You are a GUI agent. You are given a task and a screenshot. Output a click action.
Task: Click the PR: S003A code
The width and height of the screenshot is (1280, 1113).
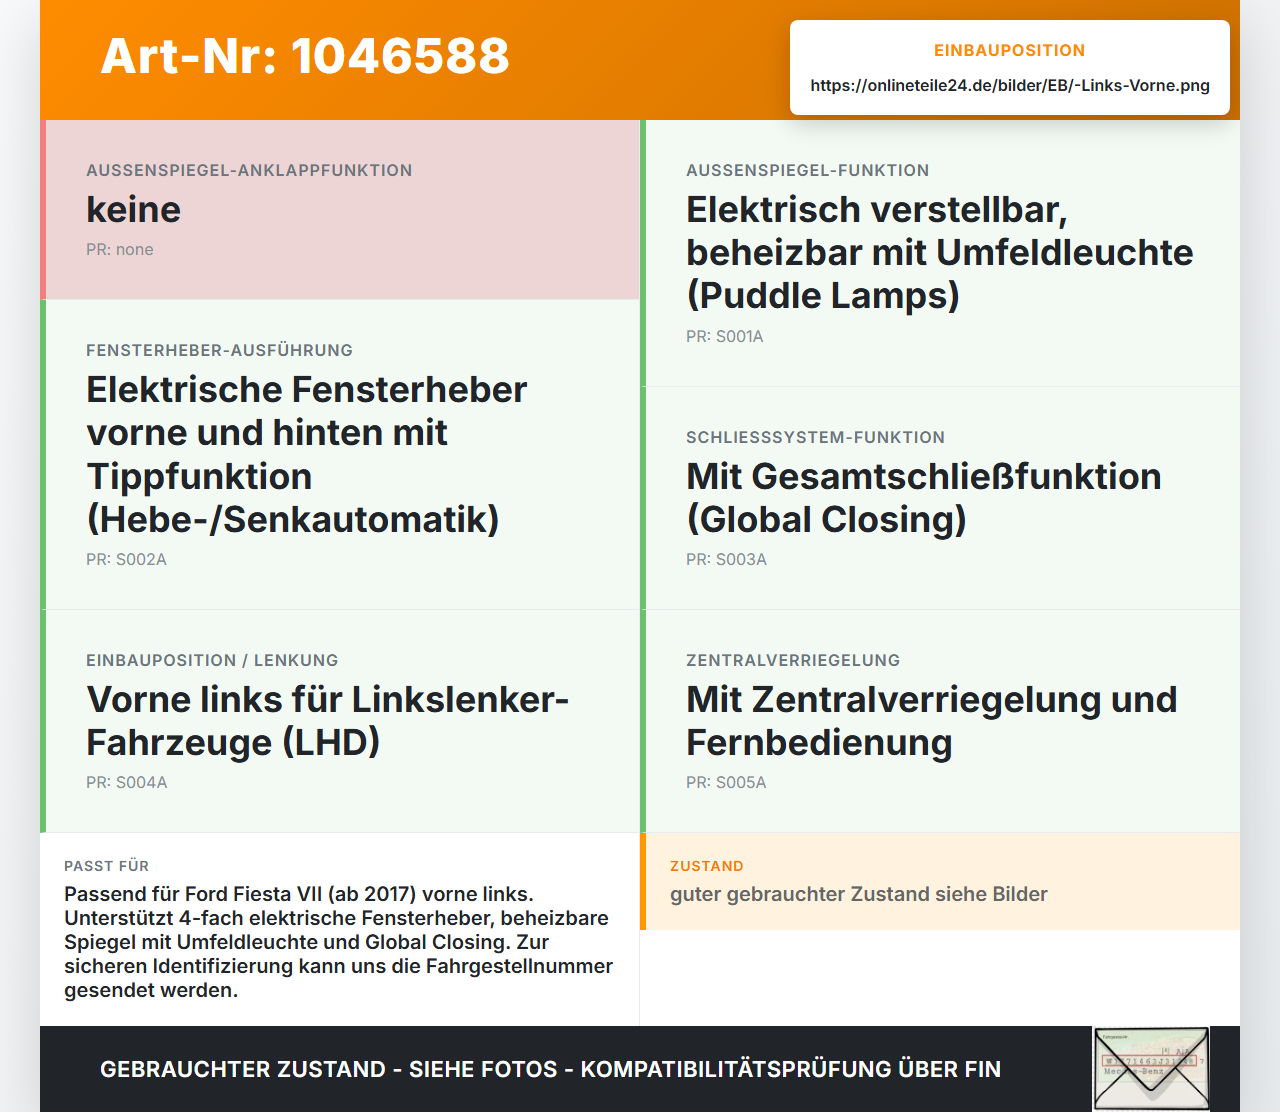[x=726, y=559]
